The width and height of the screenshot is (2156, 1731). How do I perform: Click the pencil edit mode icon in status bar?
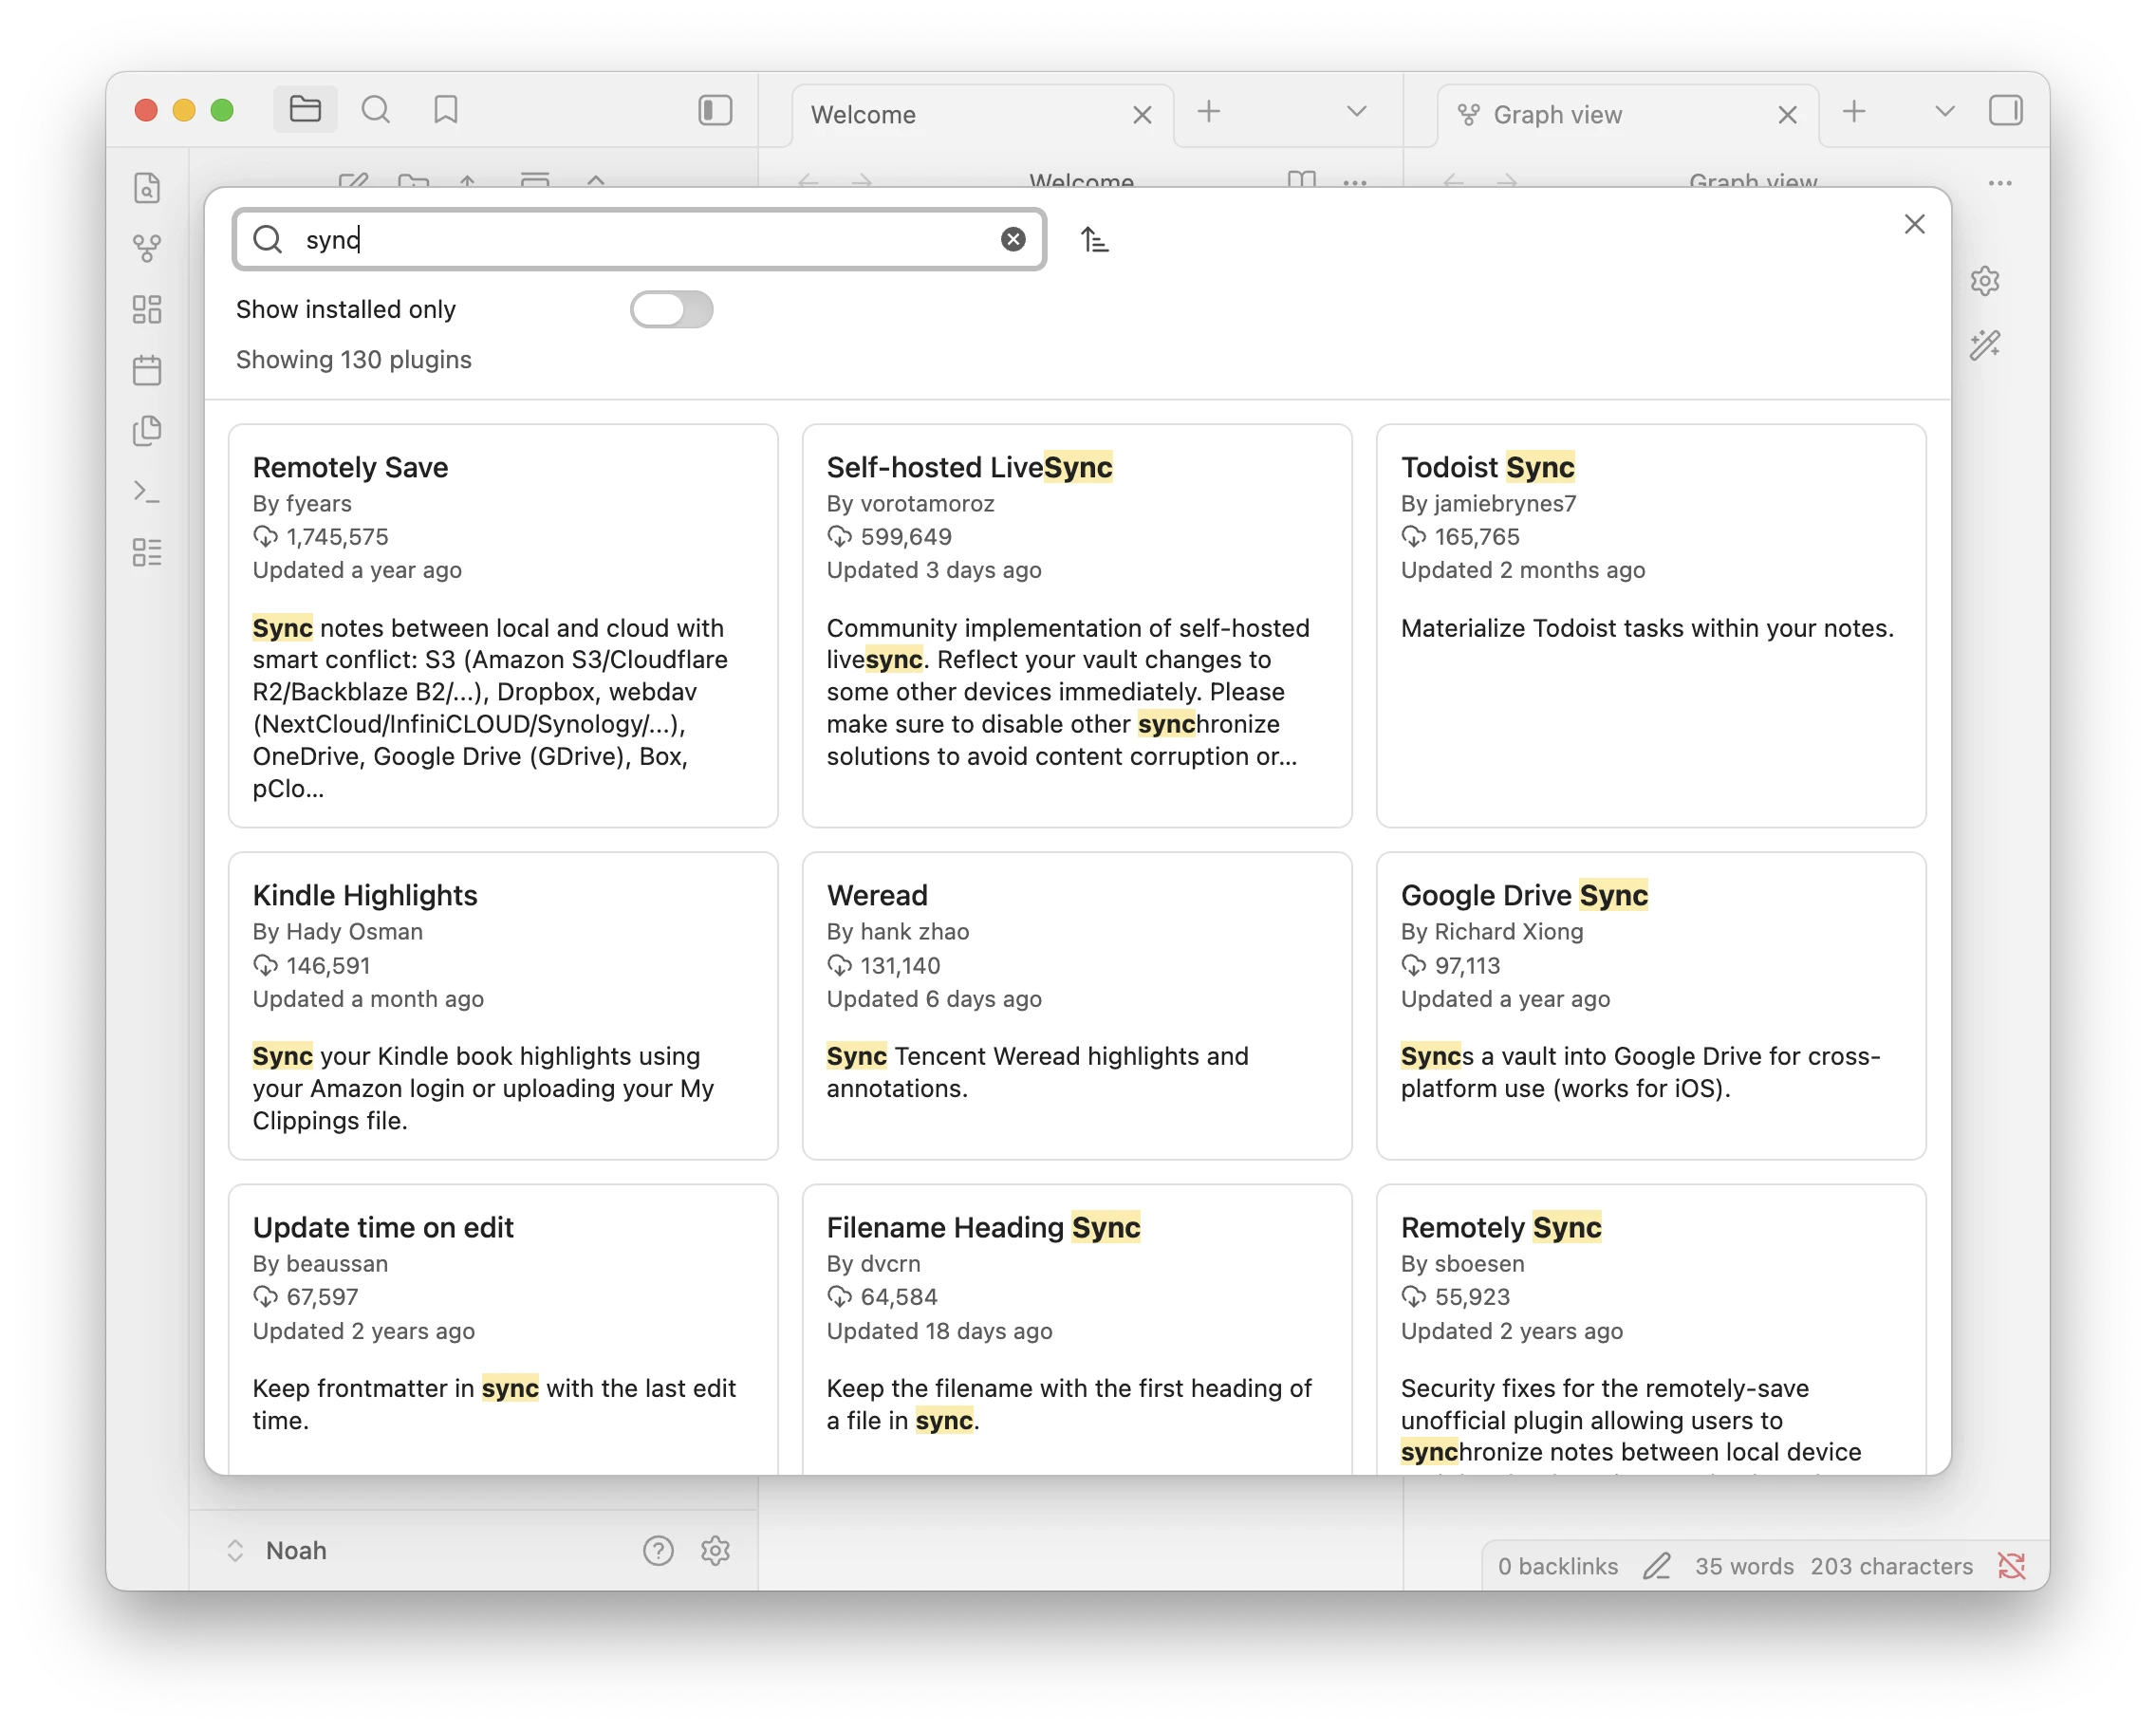point(1657,1566)
